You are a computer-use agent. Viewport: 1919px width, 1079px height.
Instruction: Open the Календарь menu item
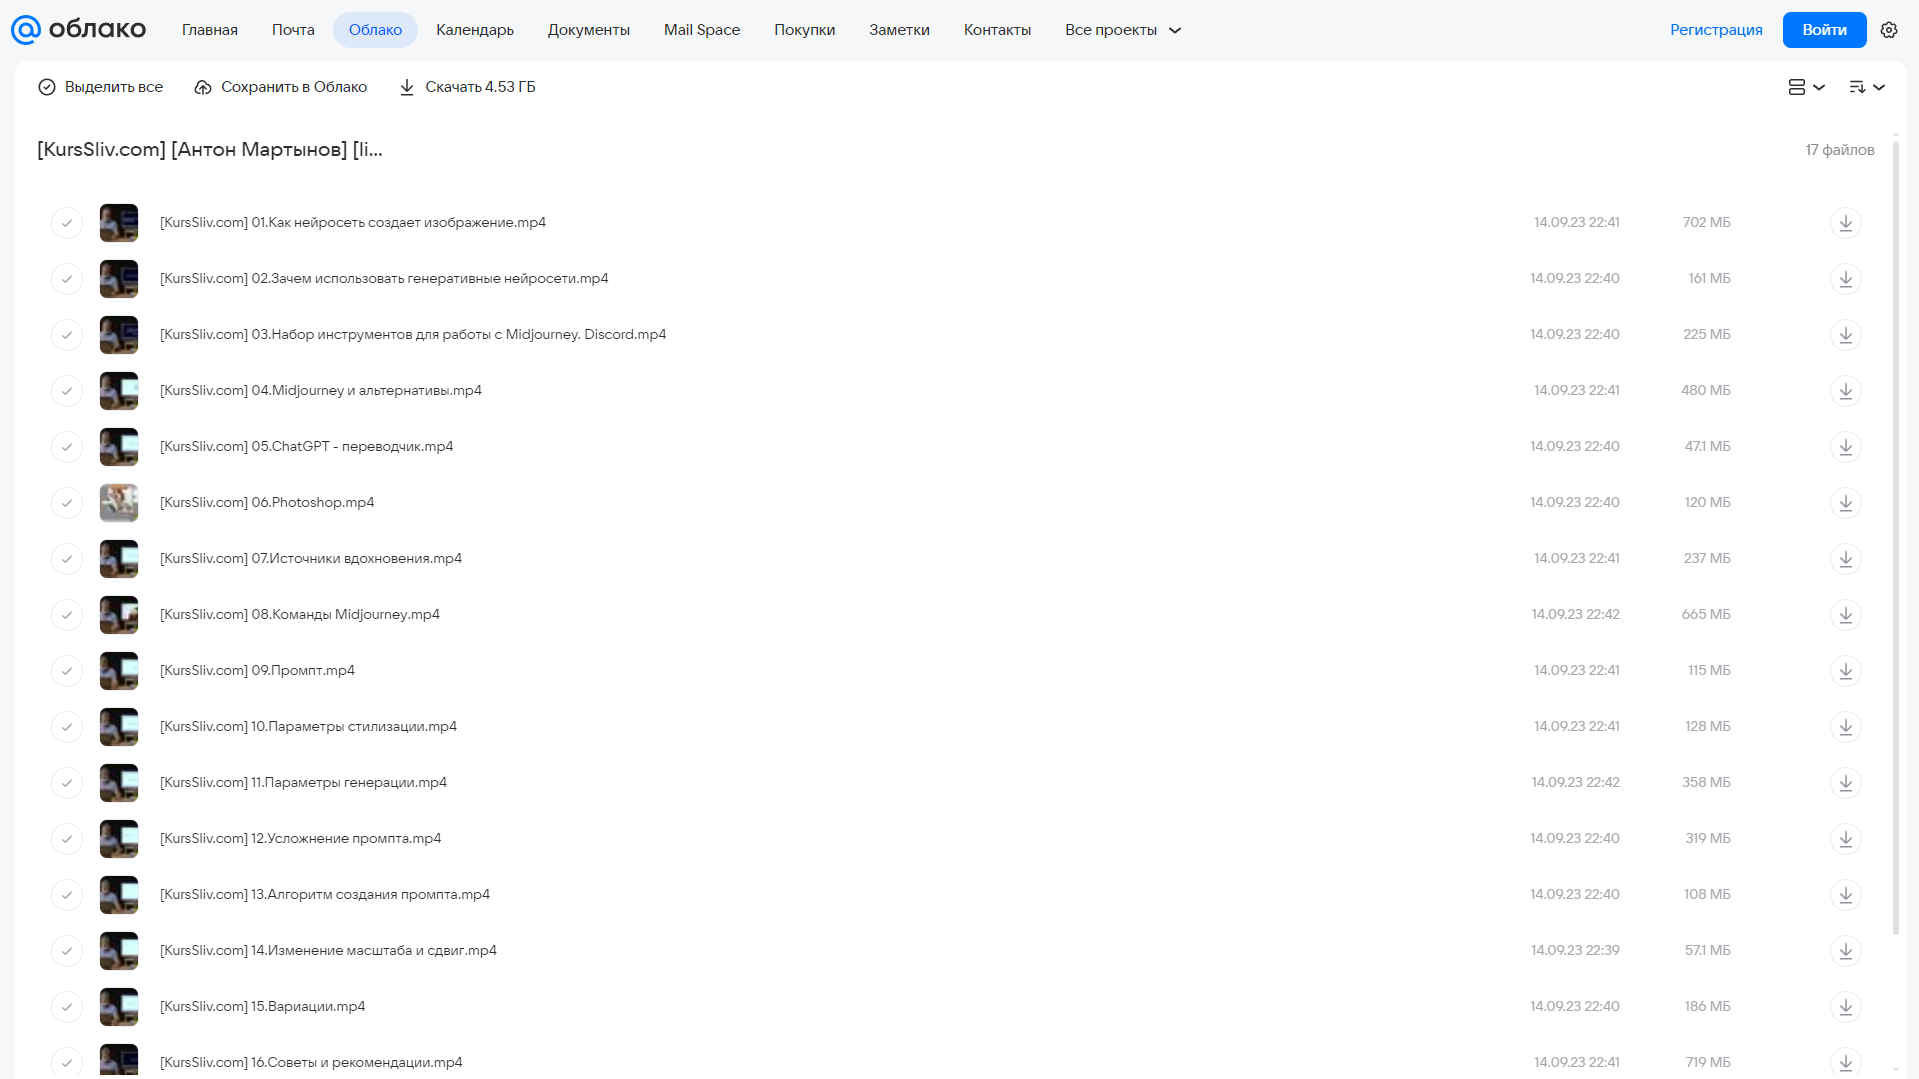point(475,30)
